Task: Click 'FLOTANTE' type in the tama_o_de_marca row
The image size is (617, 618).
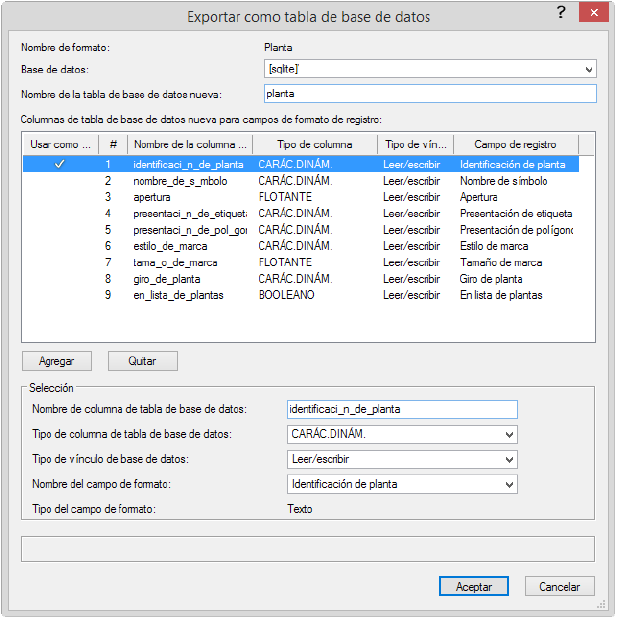Action: 285,262
